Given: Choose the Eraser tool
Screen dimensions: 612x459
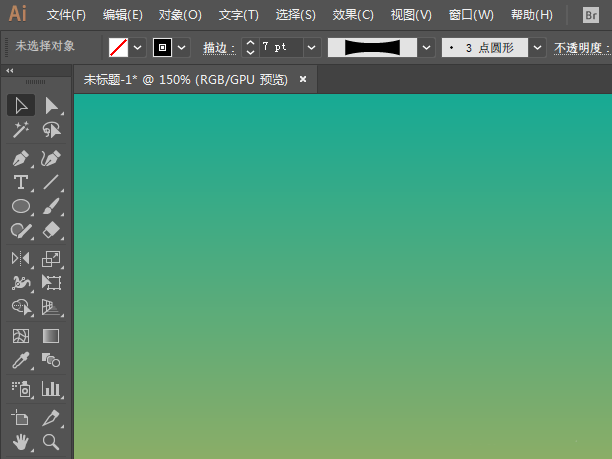Looking at the screenshot, I should point(51,230).
